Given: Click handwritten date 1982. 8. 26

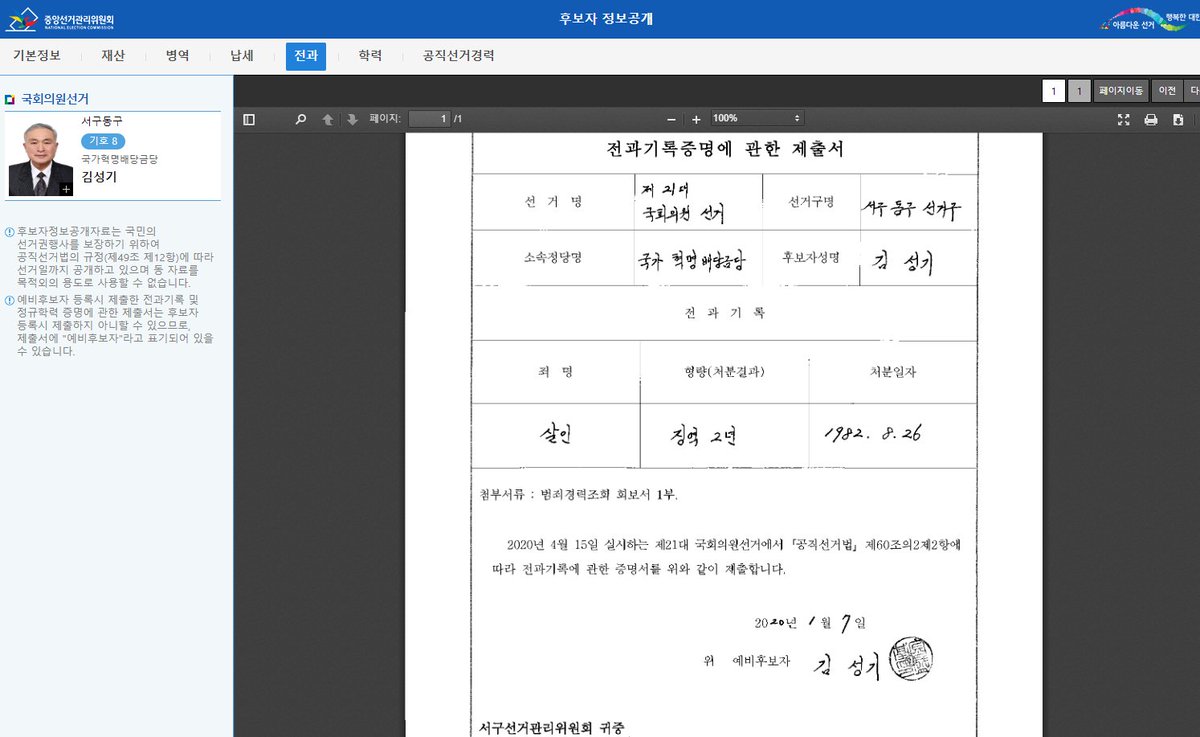Looking at the screenshot, I should point(871,433).
